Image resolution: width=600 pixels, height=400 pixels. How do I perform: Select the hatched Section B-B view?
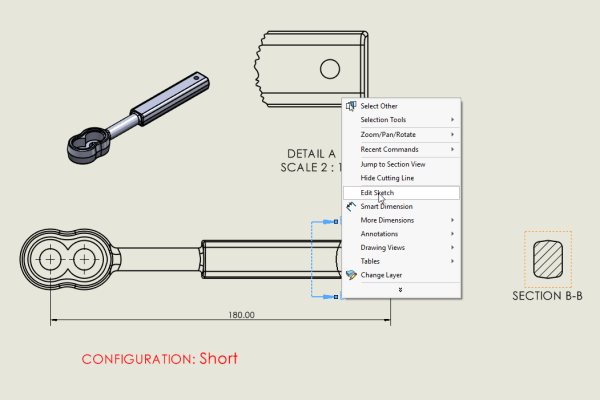pyautogui.click(x=548, y=259)
